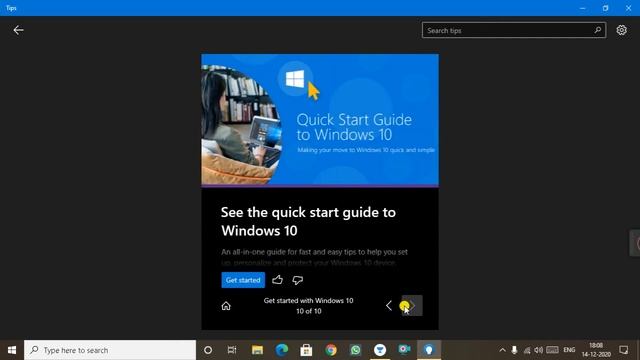Show hidden system tray icons
The width and height of the screenshot is (640, 360).
pyautogui.click(x=502, y=350)
